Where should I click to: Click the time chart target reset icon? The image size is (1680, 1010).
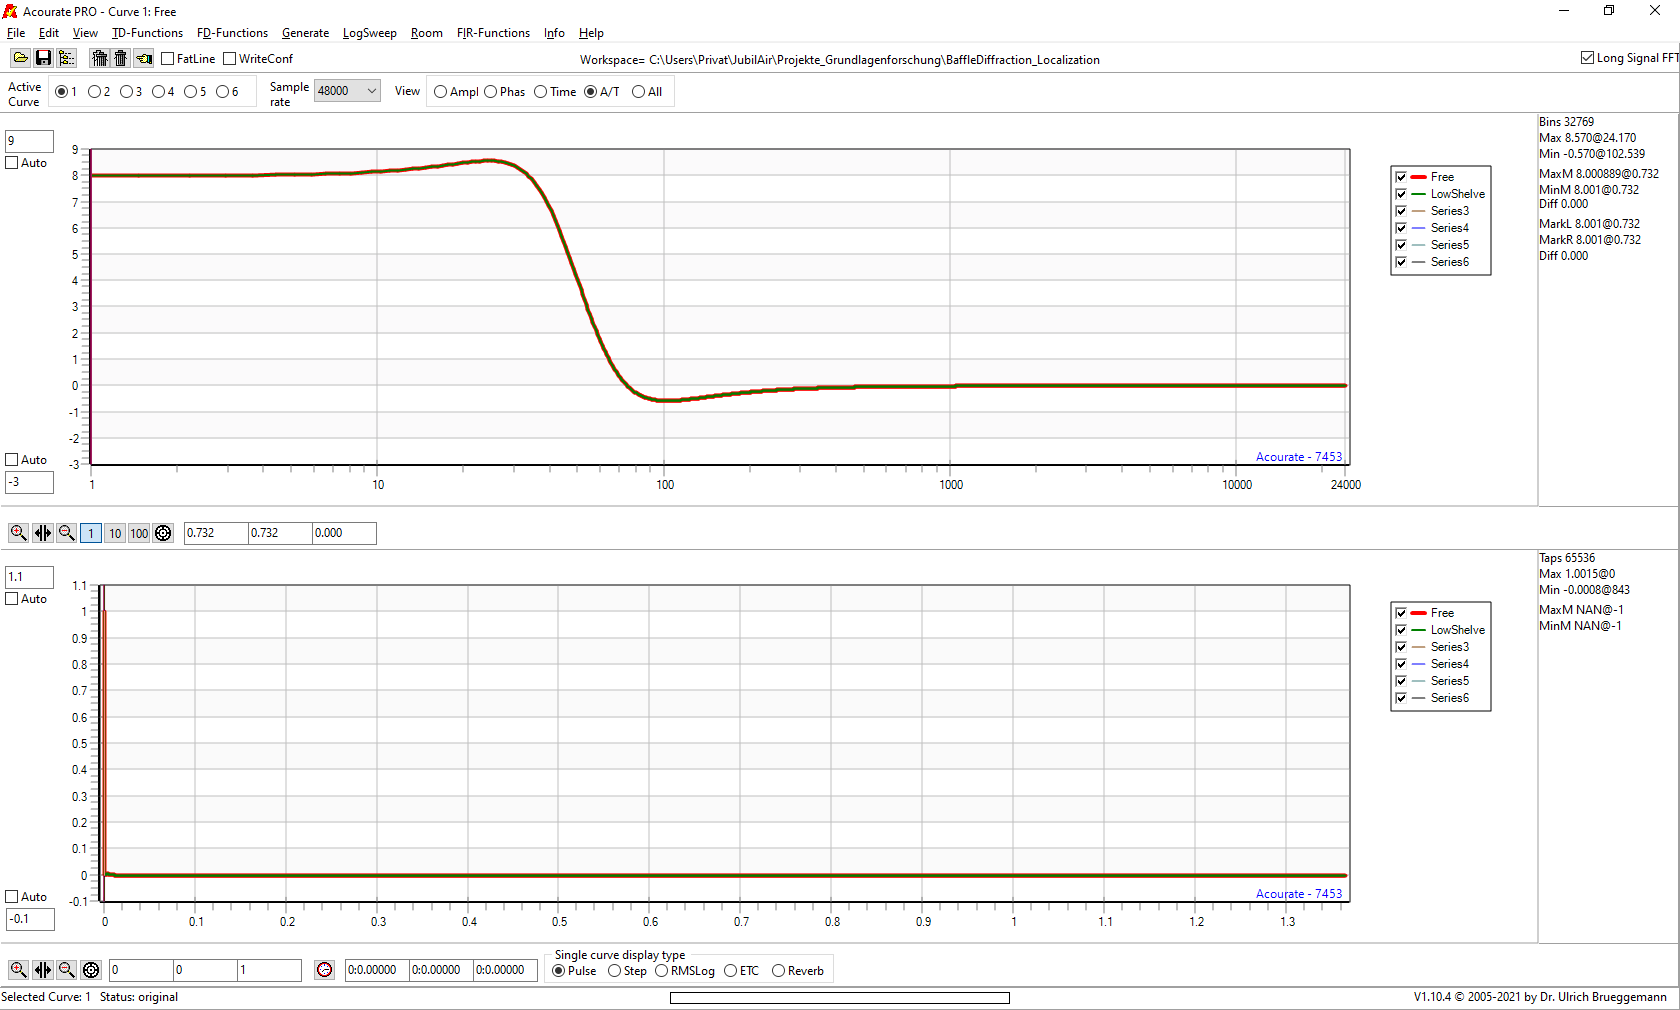coord(91,970)
